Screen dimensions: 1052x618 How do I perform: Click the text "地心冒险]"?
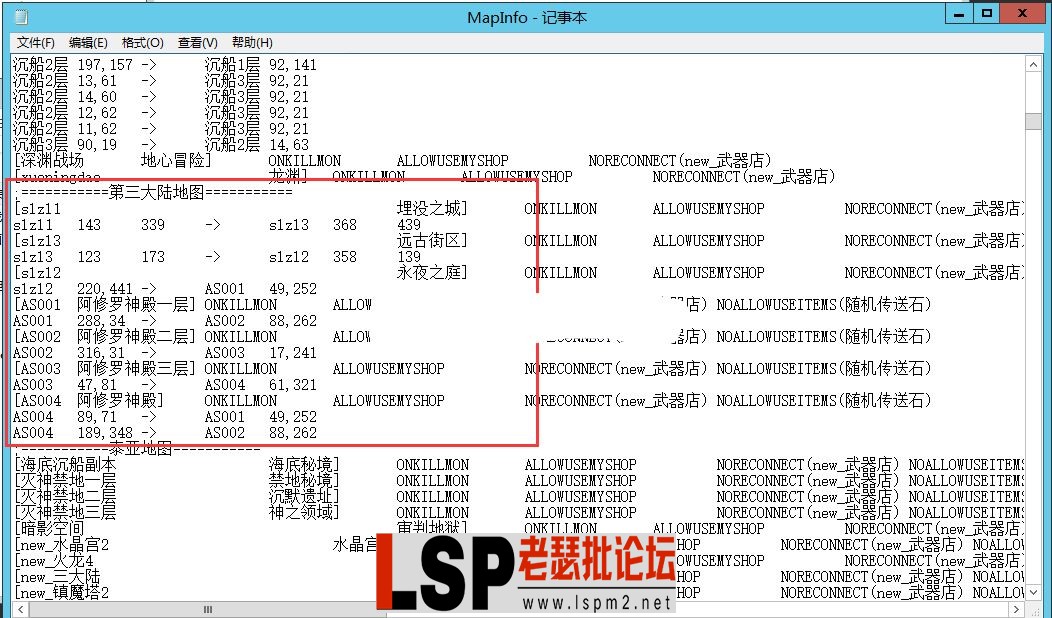pos(176,160)
